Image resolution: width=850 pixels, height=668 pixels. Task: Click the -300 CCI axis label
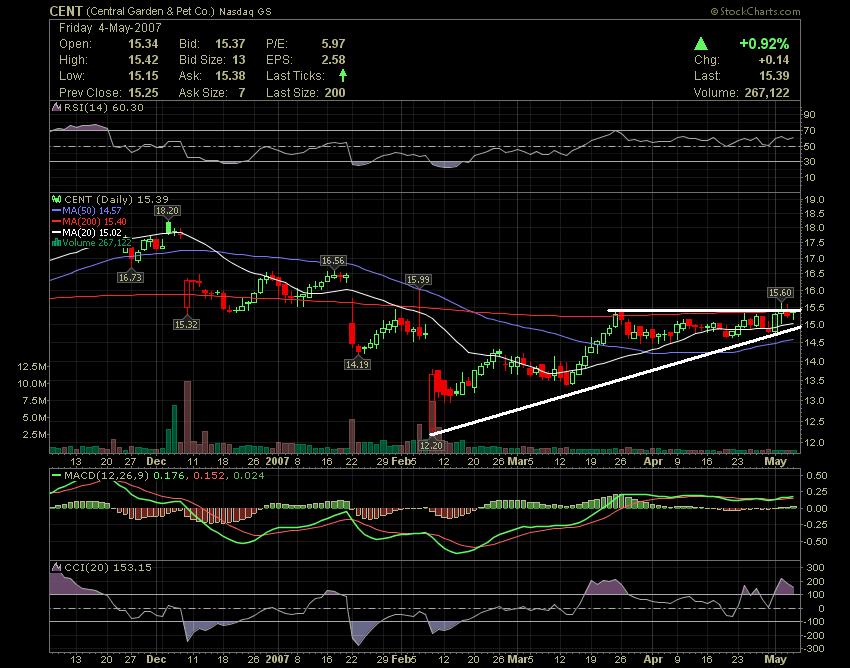coord(814,648)
